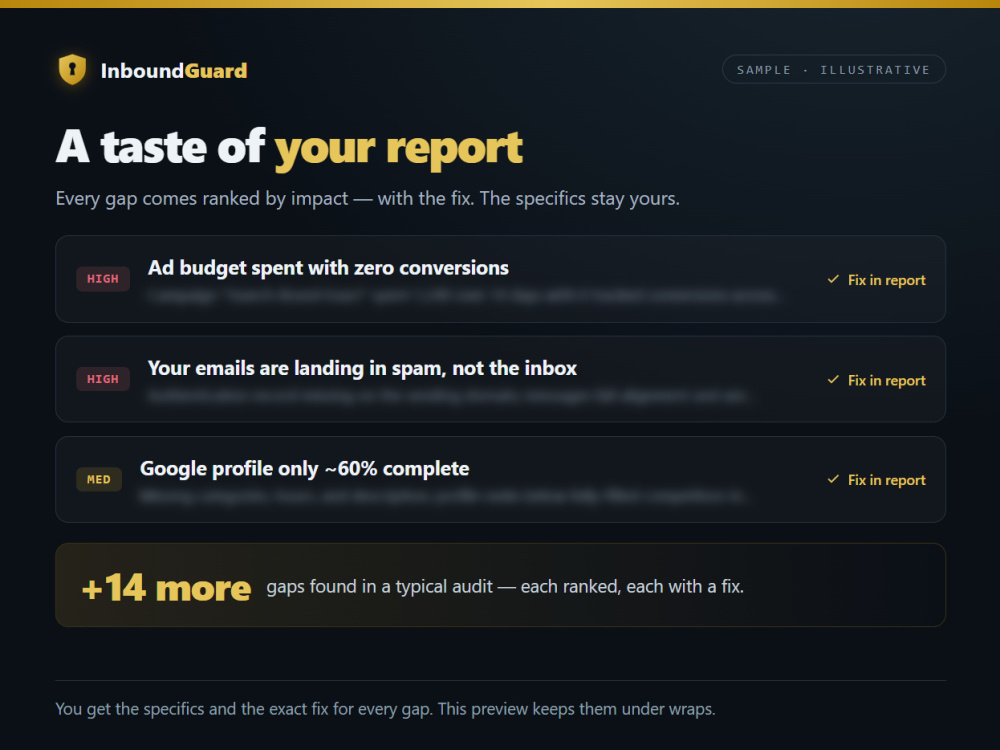Click the 'Every gap comes ranked by impact' subtitle
Viewport: 1000px width, 750px height.
367,198
